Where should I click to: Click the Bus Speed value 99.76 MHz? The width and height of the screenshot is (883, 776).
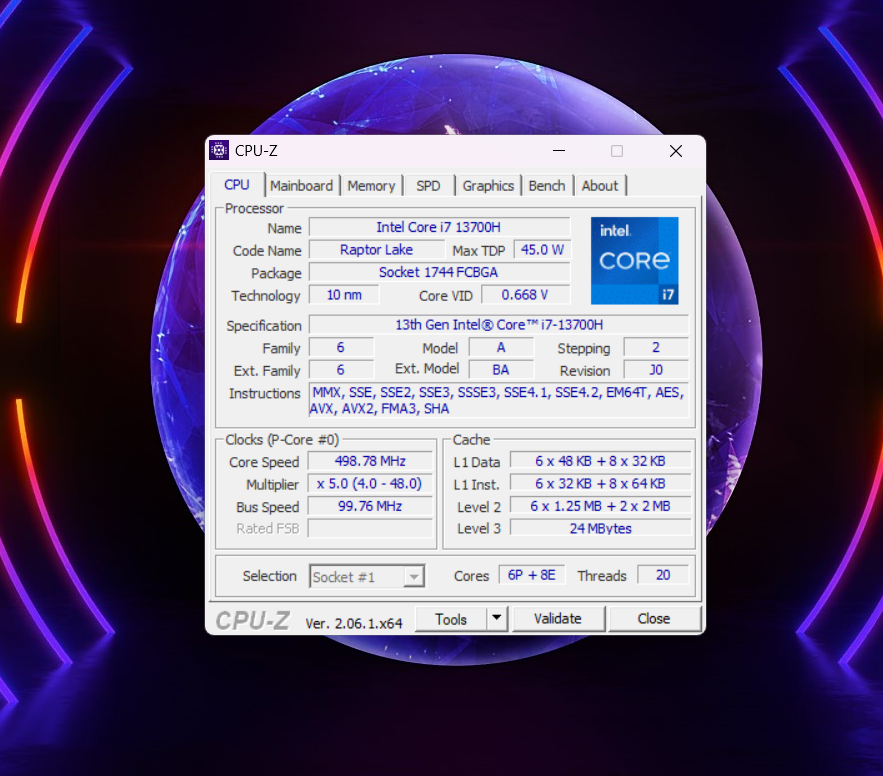coord(371,506)
